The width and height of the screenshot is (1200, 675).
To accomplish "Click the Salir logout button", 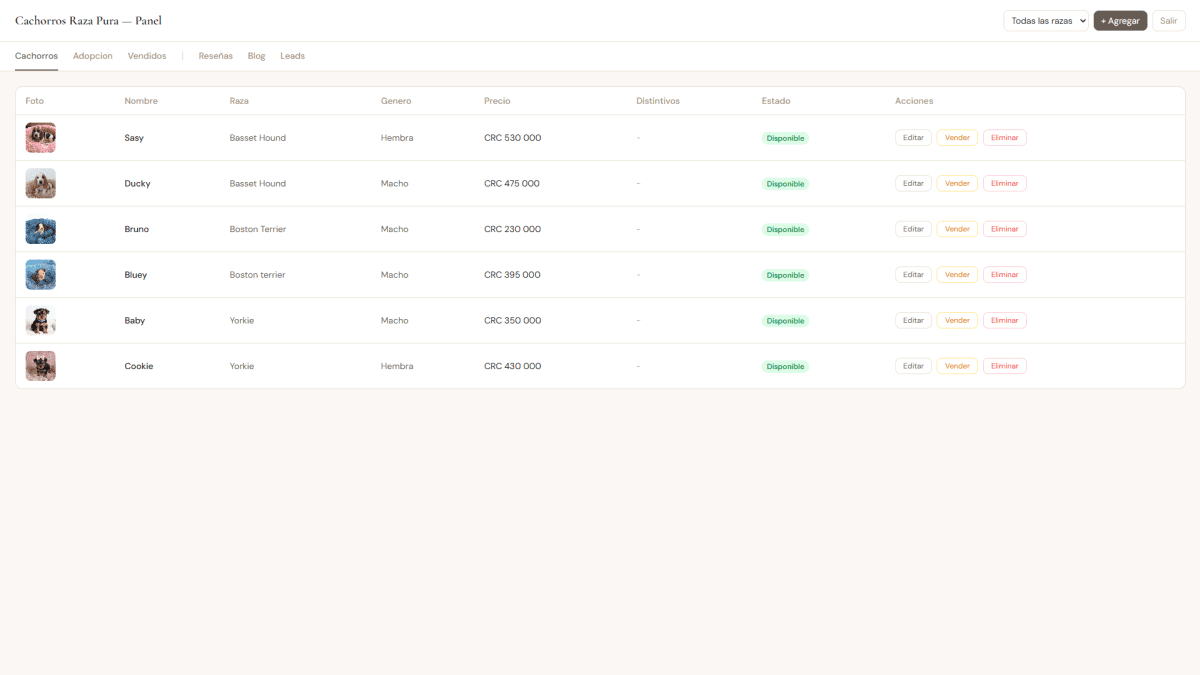I will 1168,21.
